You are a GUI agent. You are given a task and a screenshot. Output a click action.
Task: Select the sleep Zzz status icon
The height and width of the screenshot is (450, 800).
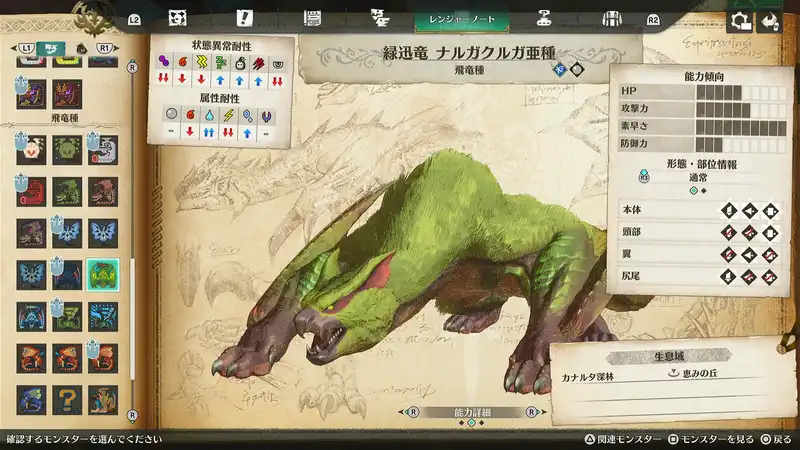click(220, 62)
